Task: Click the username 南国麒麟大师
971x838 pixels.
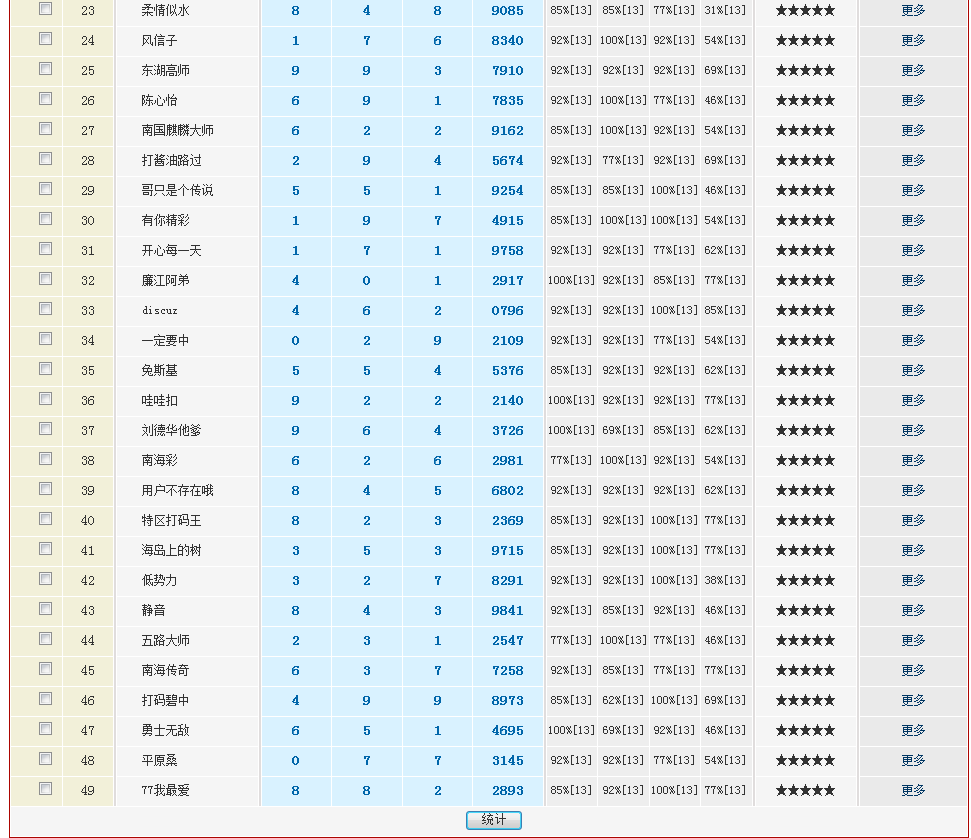Action: click(177, 130)
